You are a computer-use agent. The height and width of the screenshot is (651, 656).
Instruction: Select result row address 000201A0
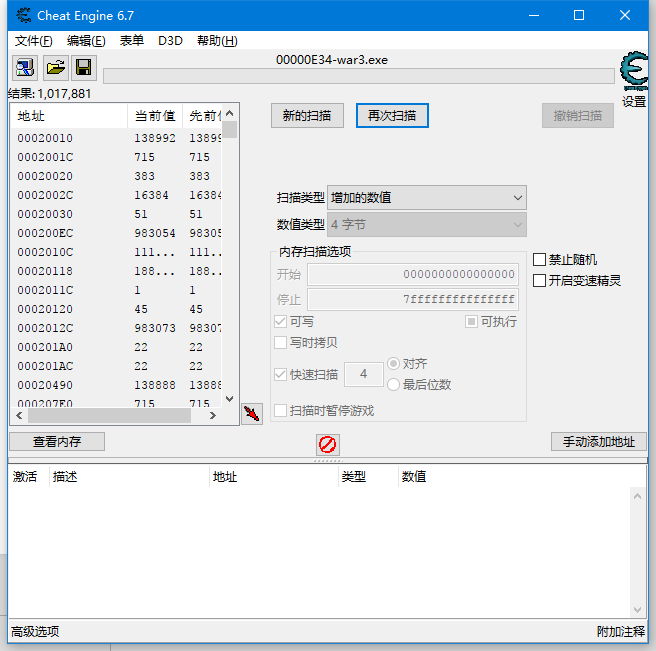tap(116, 347)
